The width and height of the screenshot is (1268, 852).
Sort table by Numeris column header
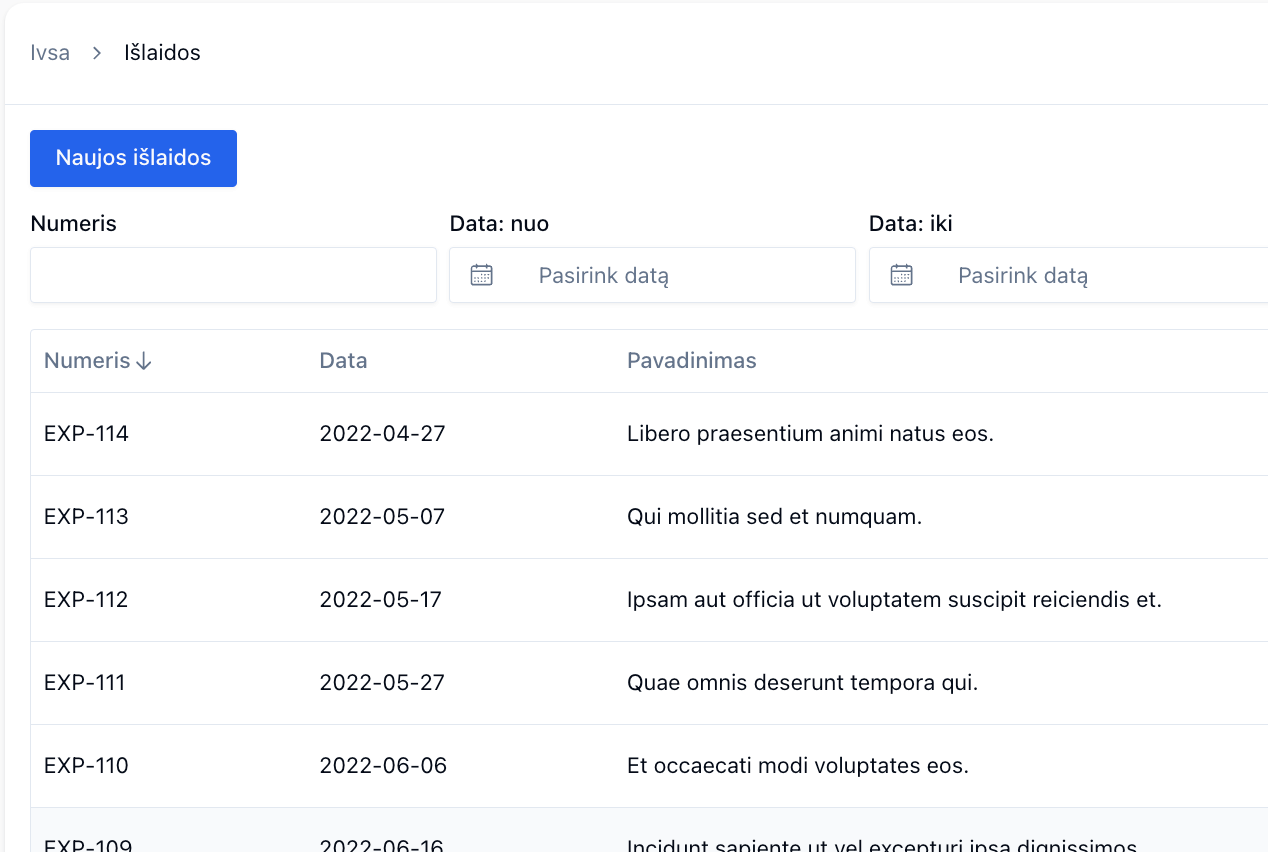click(87, 361)
